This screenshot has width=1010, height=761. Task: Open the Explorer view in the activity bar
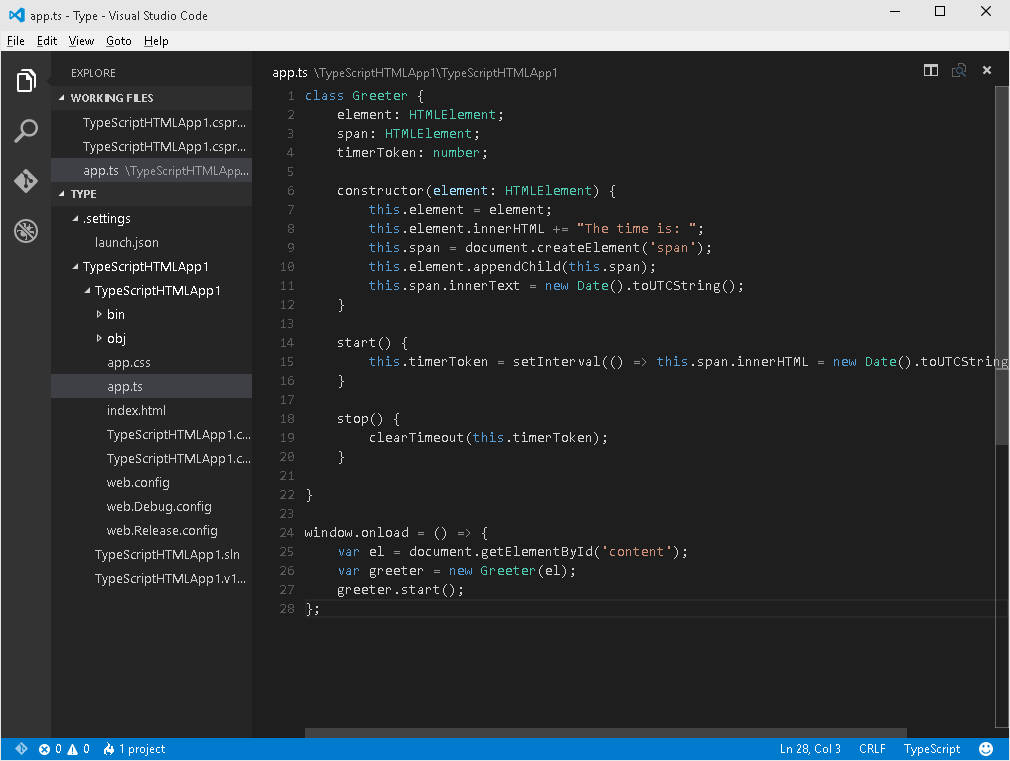tap(26, 81)
